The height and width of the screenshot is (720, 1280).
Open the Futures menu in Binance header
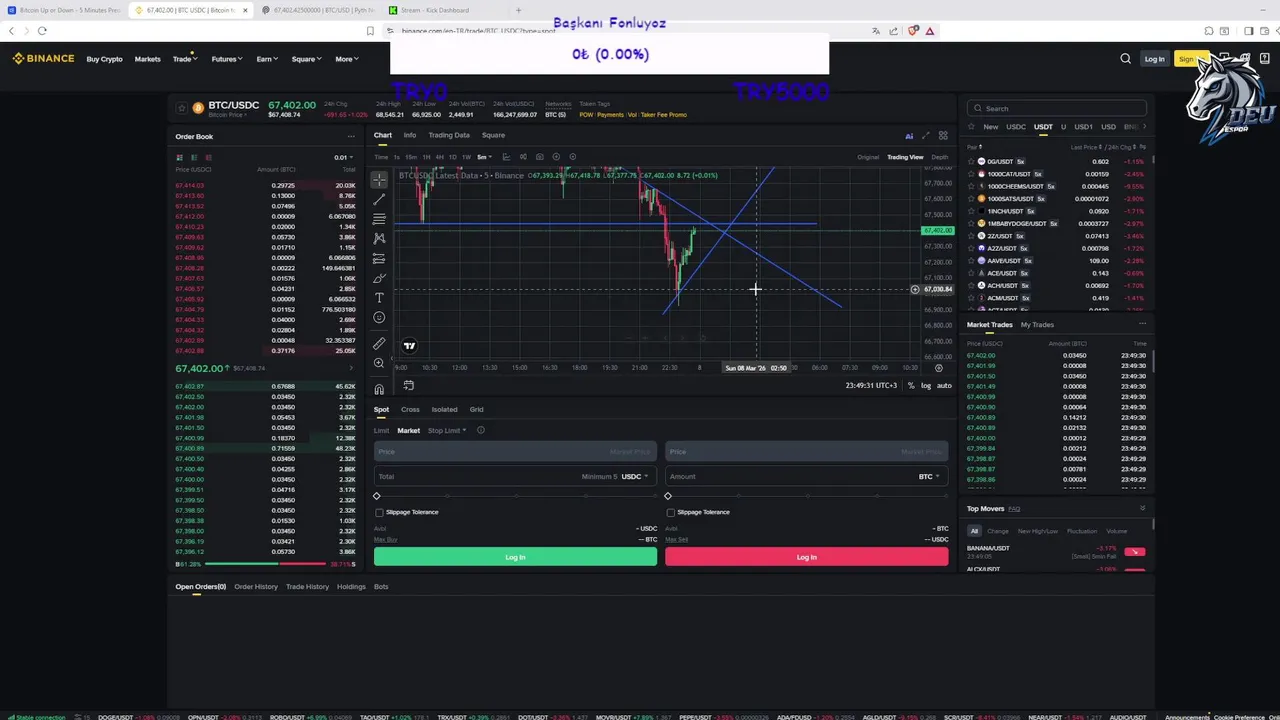tap(226, 59)
